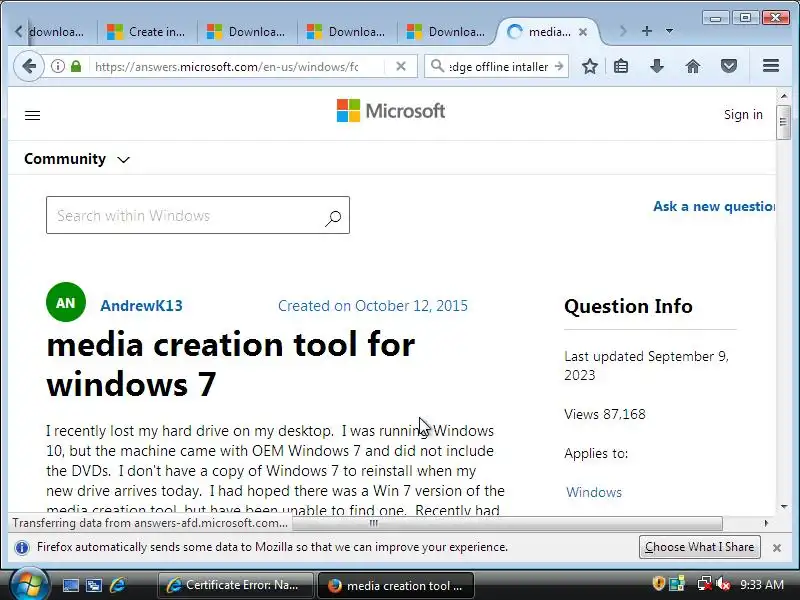Click the muted volume tray icon
800x600 pixels.
(723, 584)
